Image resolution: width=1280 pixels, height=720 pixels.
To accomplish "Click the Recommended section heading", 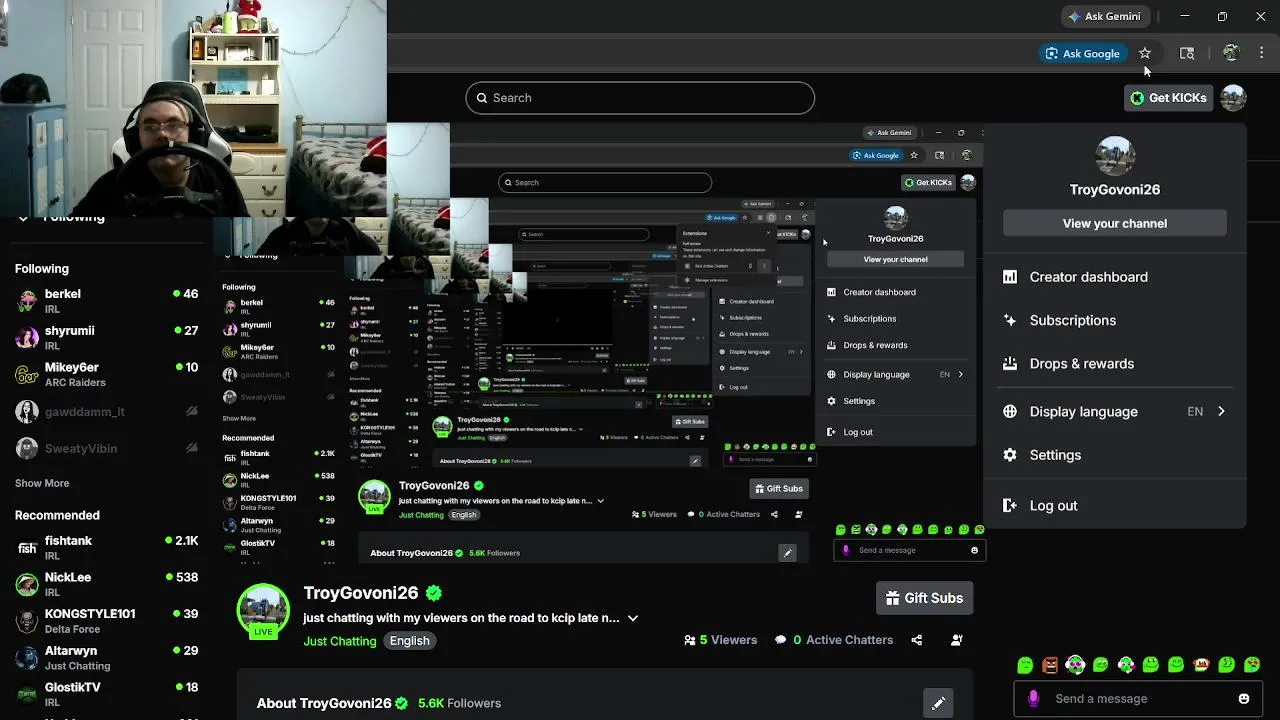I will 57,515.
